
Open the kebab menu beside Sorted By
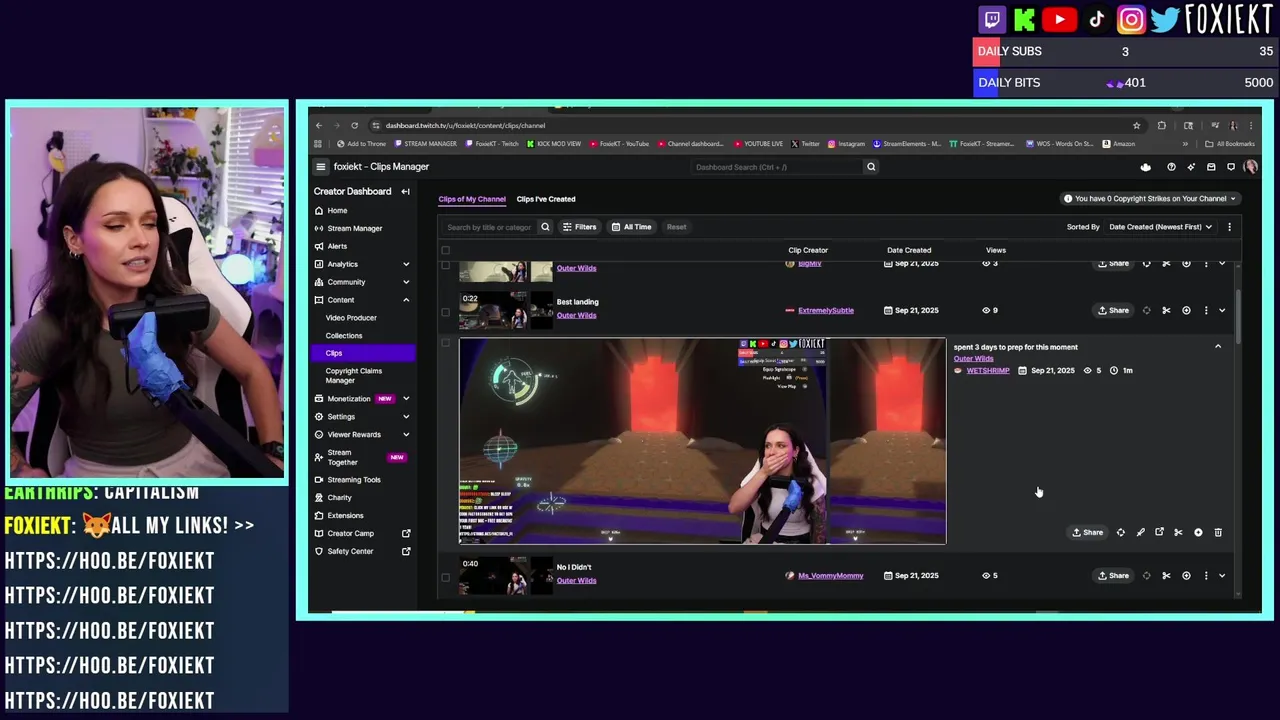(1229, 227)
